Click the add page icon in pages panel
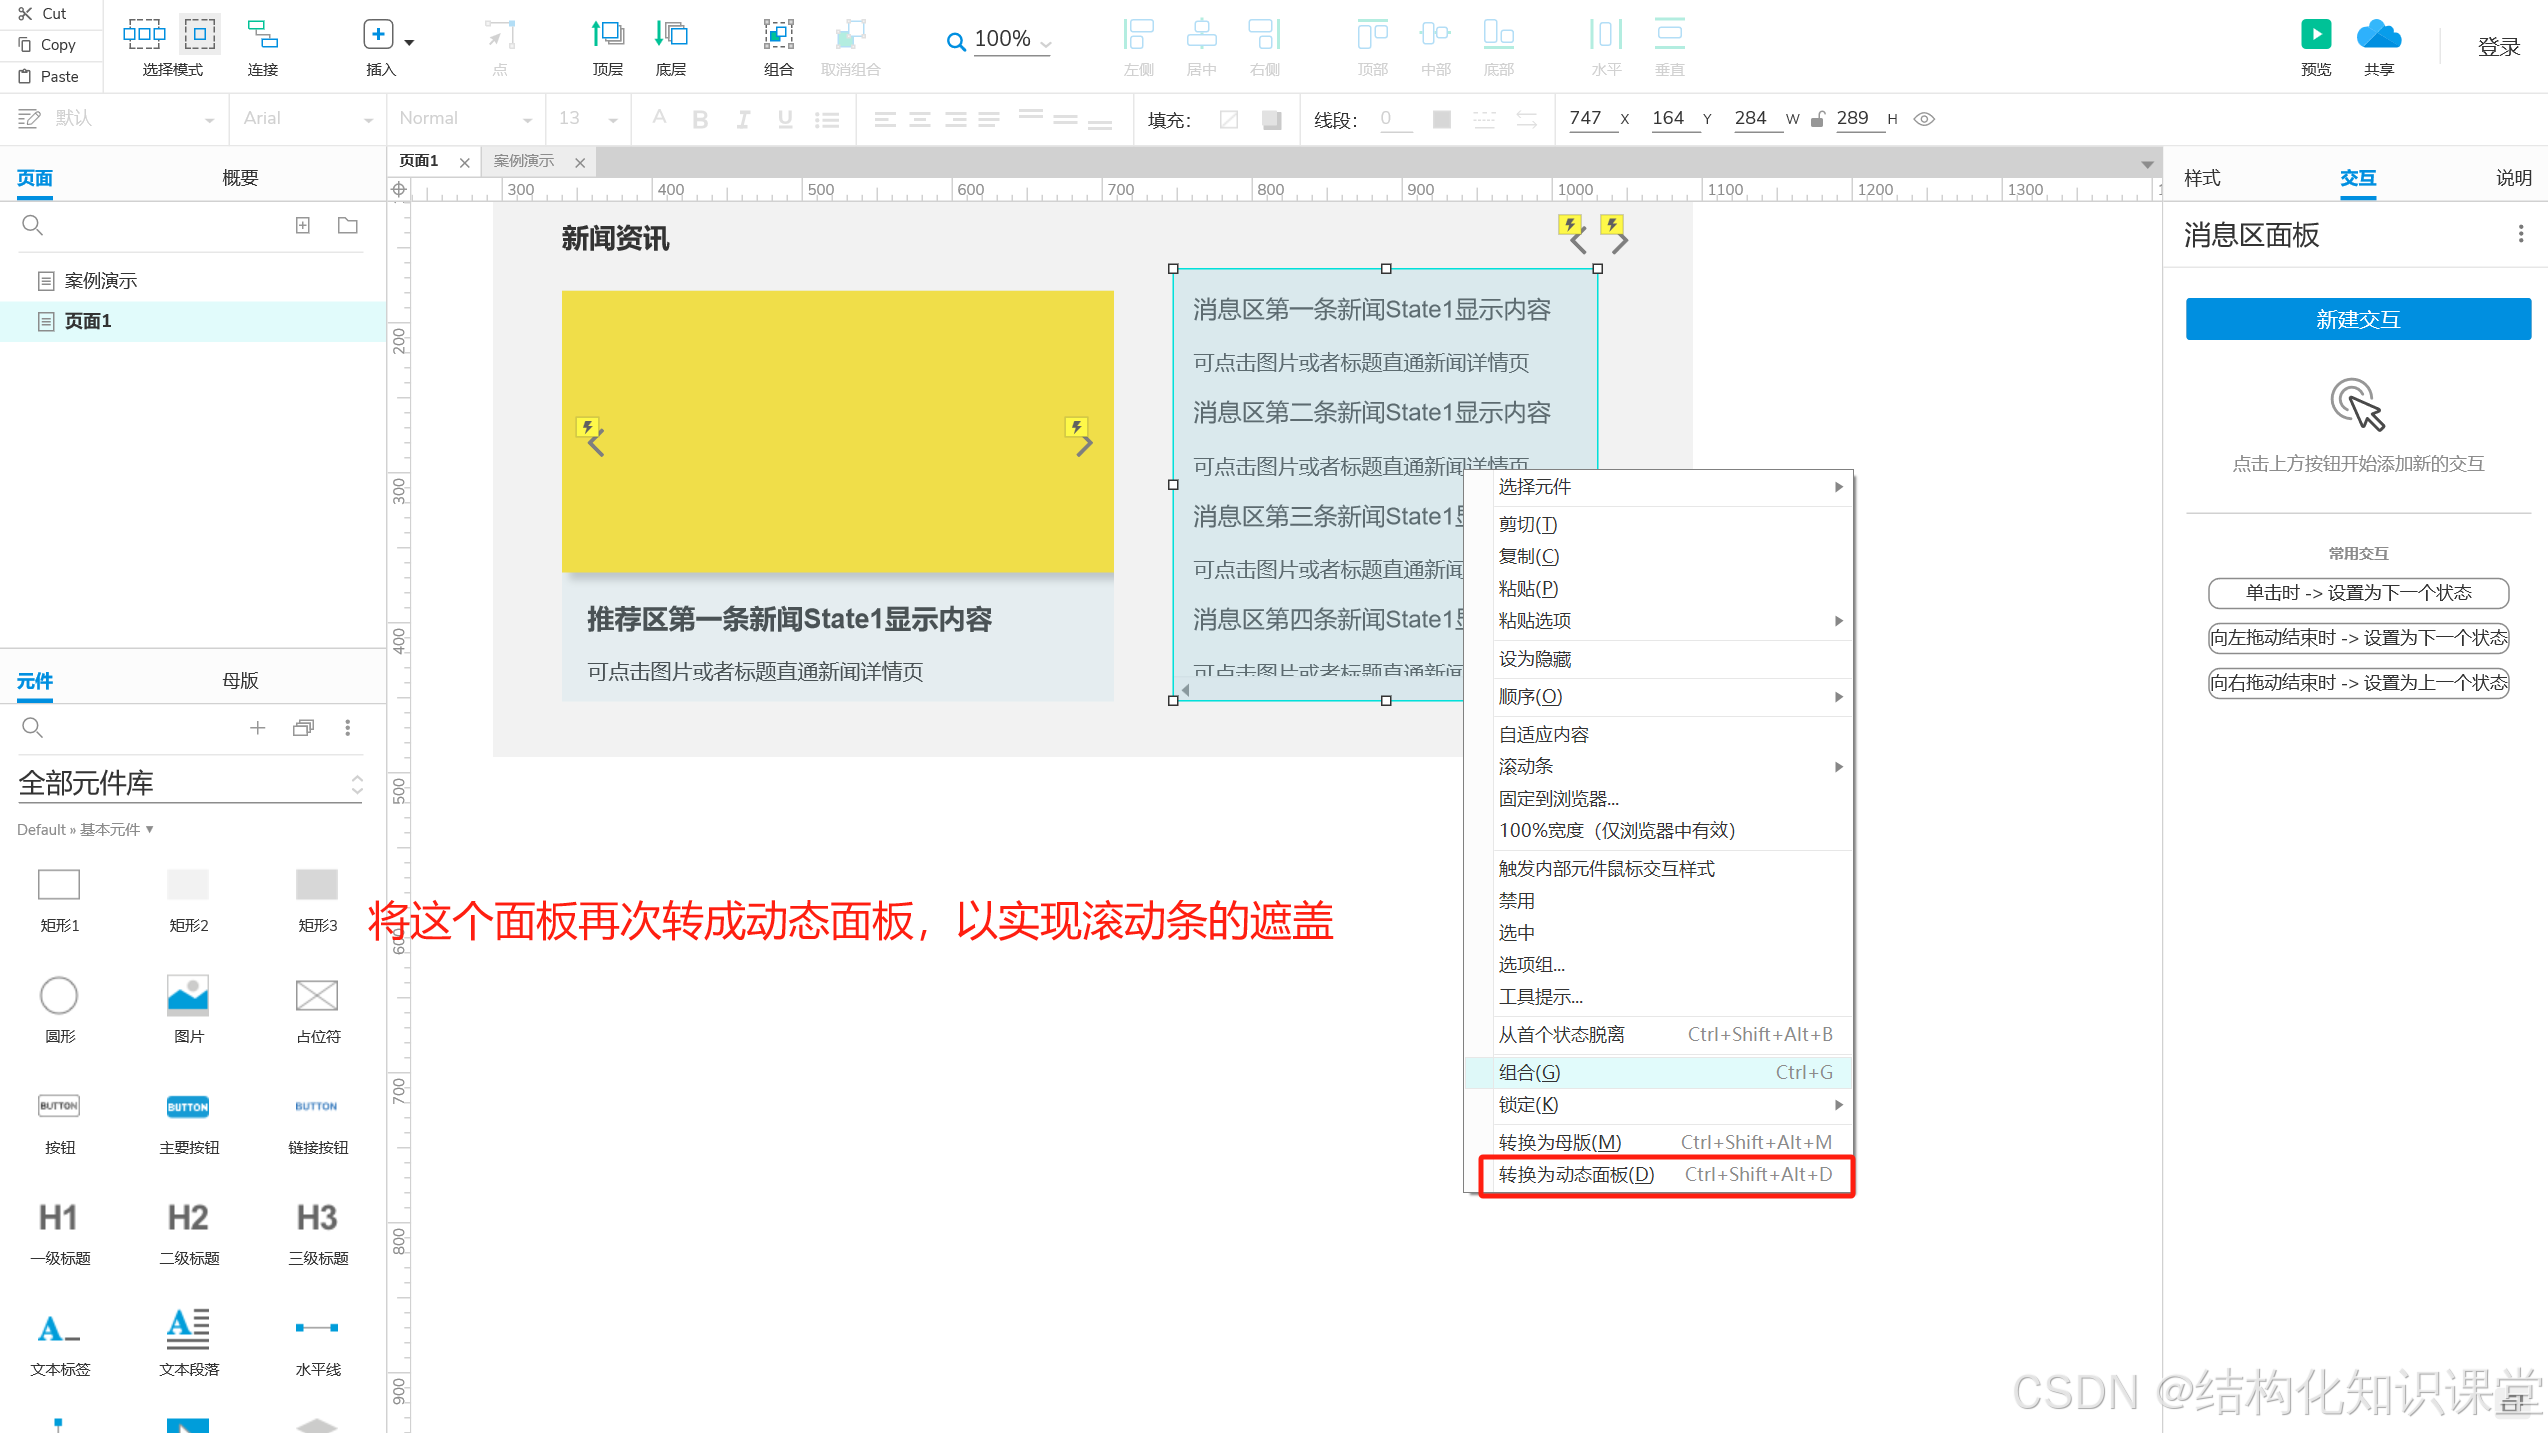 pyautogui.click(x=303, y=225)
